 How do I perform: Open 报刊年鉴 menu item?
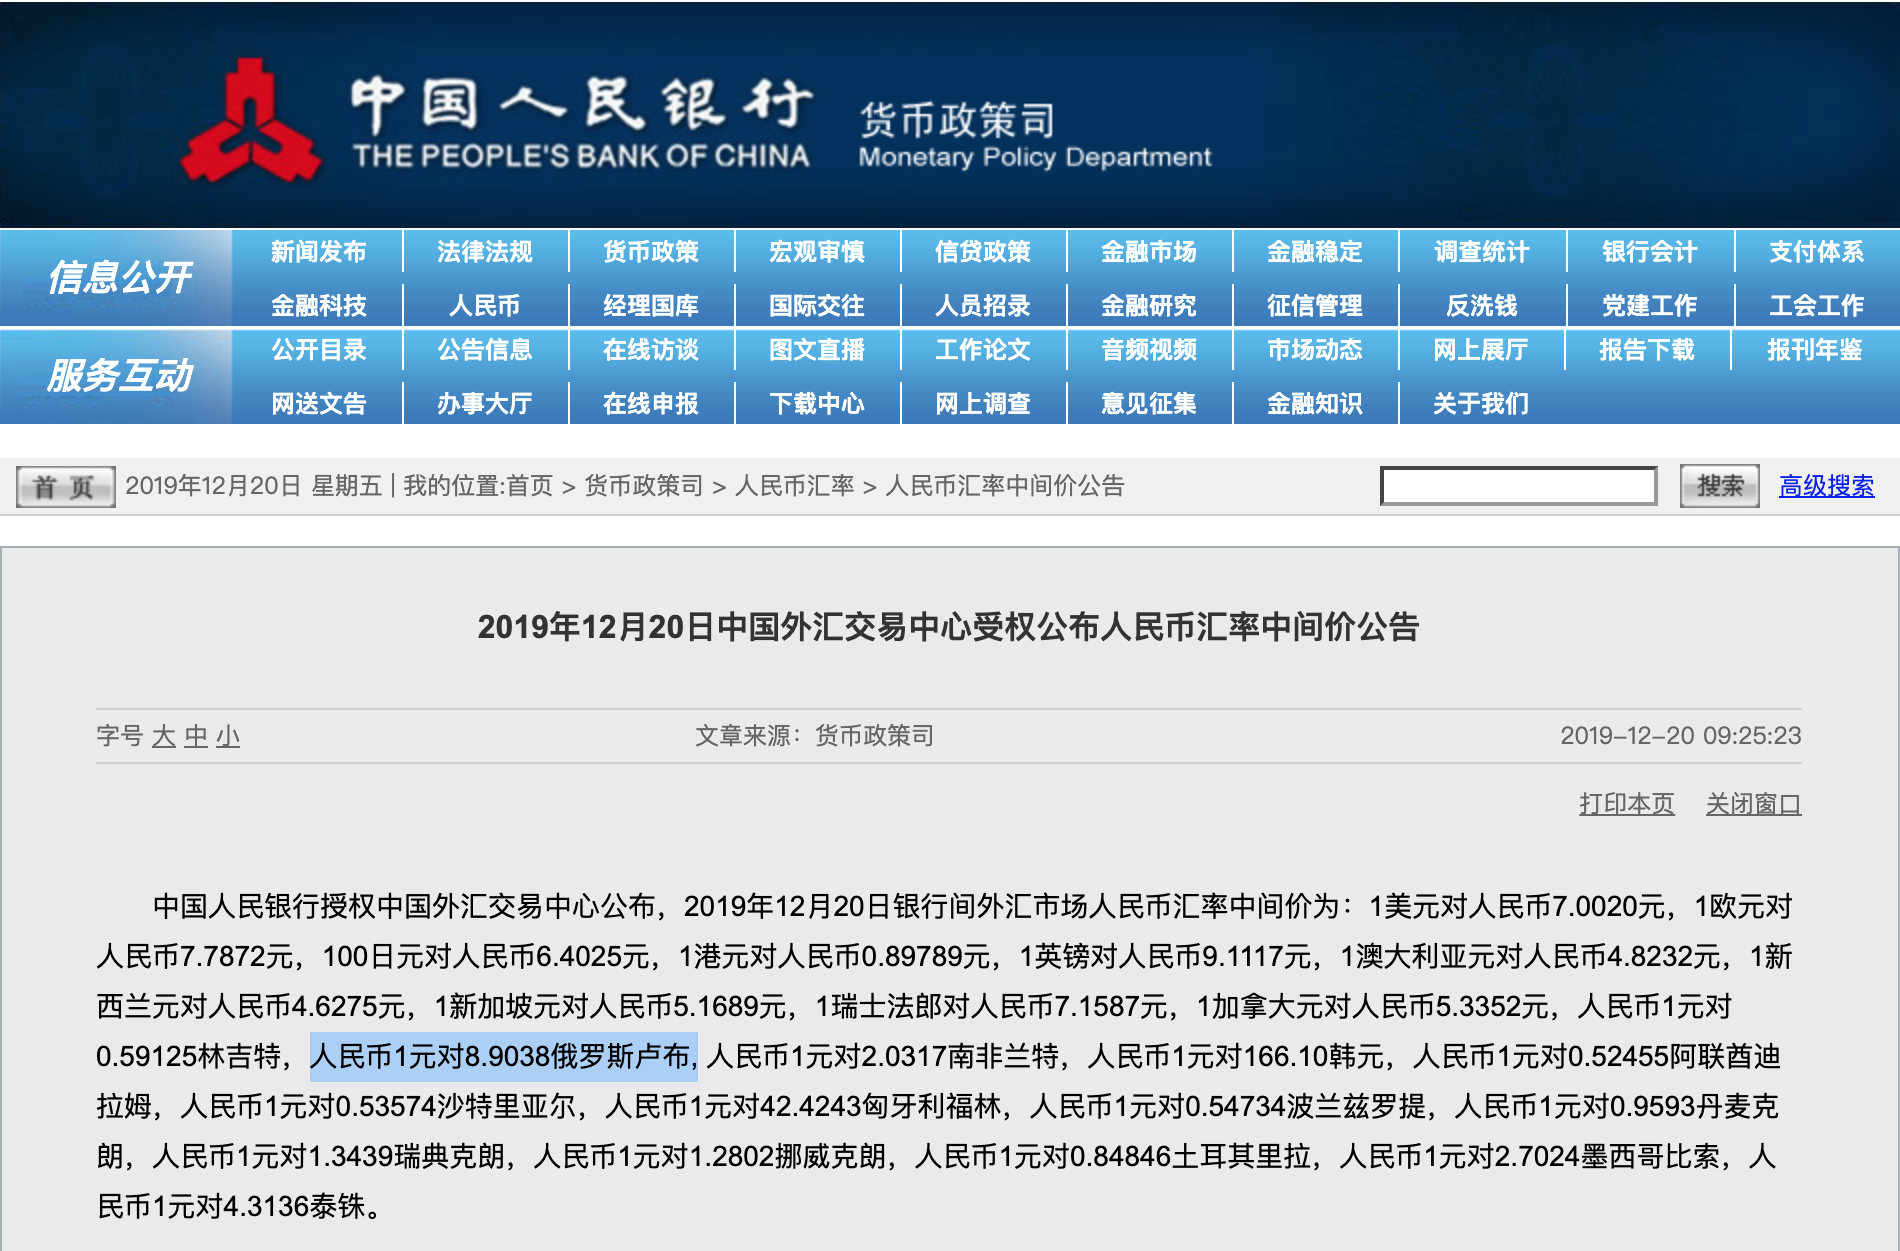coord(1814,350)
